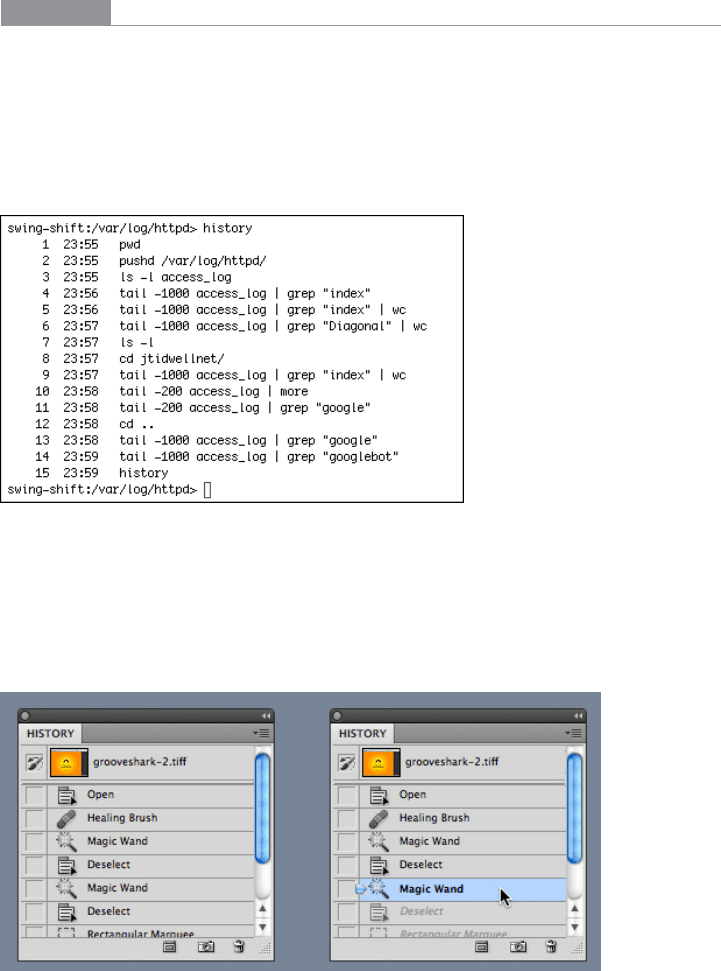Viewport: 721px width, 971px height.
Task: Toggle history brush source box for Magic Wand below Healing Brush, right panel
Action: pyautogui.click(x=347, y=842)
